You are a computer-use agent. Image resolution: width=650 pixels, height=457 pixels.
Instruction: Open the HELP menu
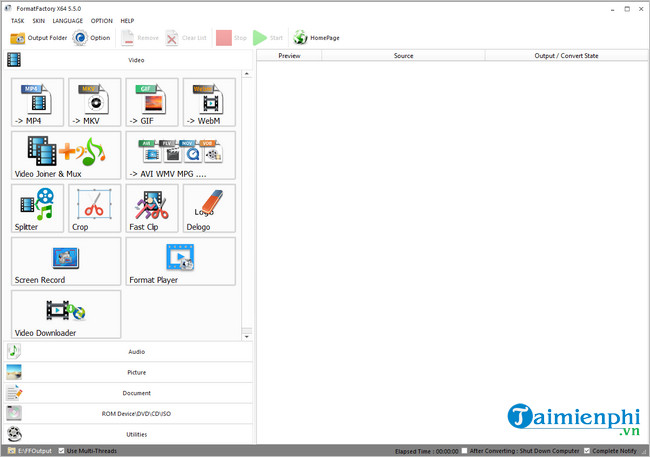coord(127,21)
